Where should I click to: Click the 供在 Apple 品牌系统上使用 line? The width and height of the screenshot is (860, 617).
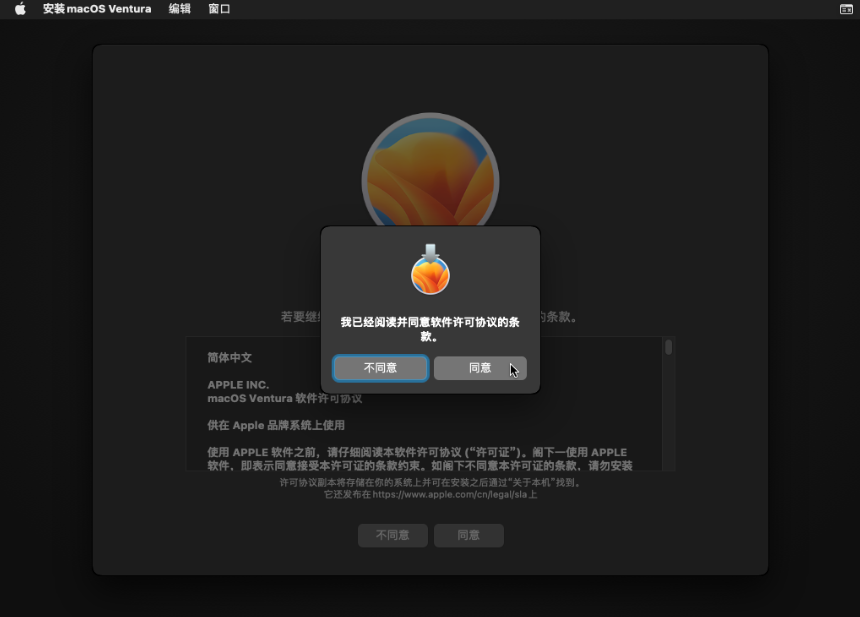276,425
